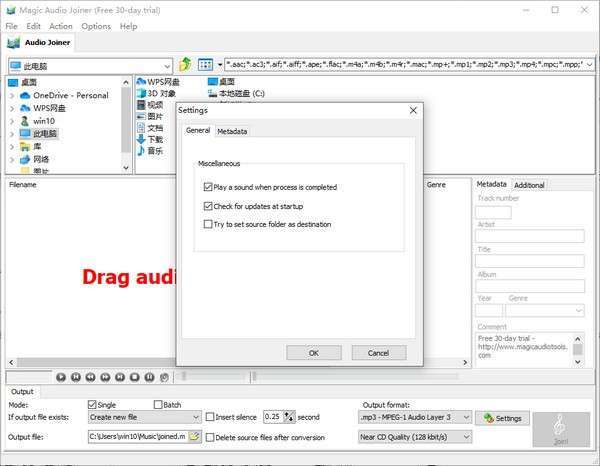
Task: Enable the Insert silence checkbox
Action: (x=210, y=417)
